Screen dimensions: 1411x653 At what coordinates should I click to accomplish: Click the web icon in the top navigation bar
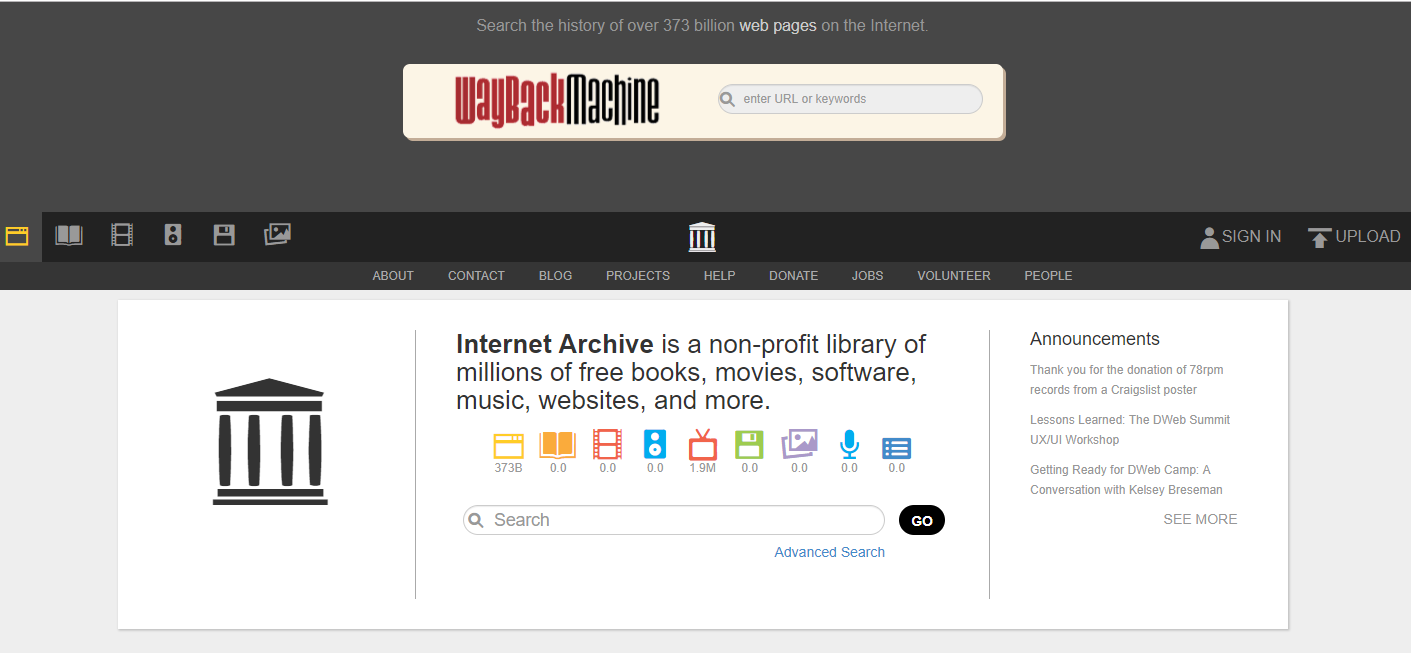16,237
